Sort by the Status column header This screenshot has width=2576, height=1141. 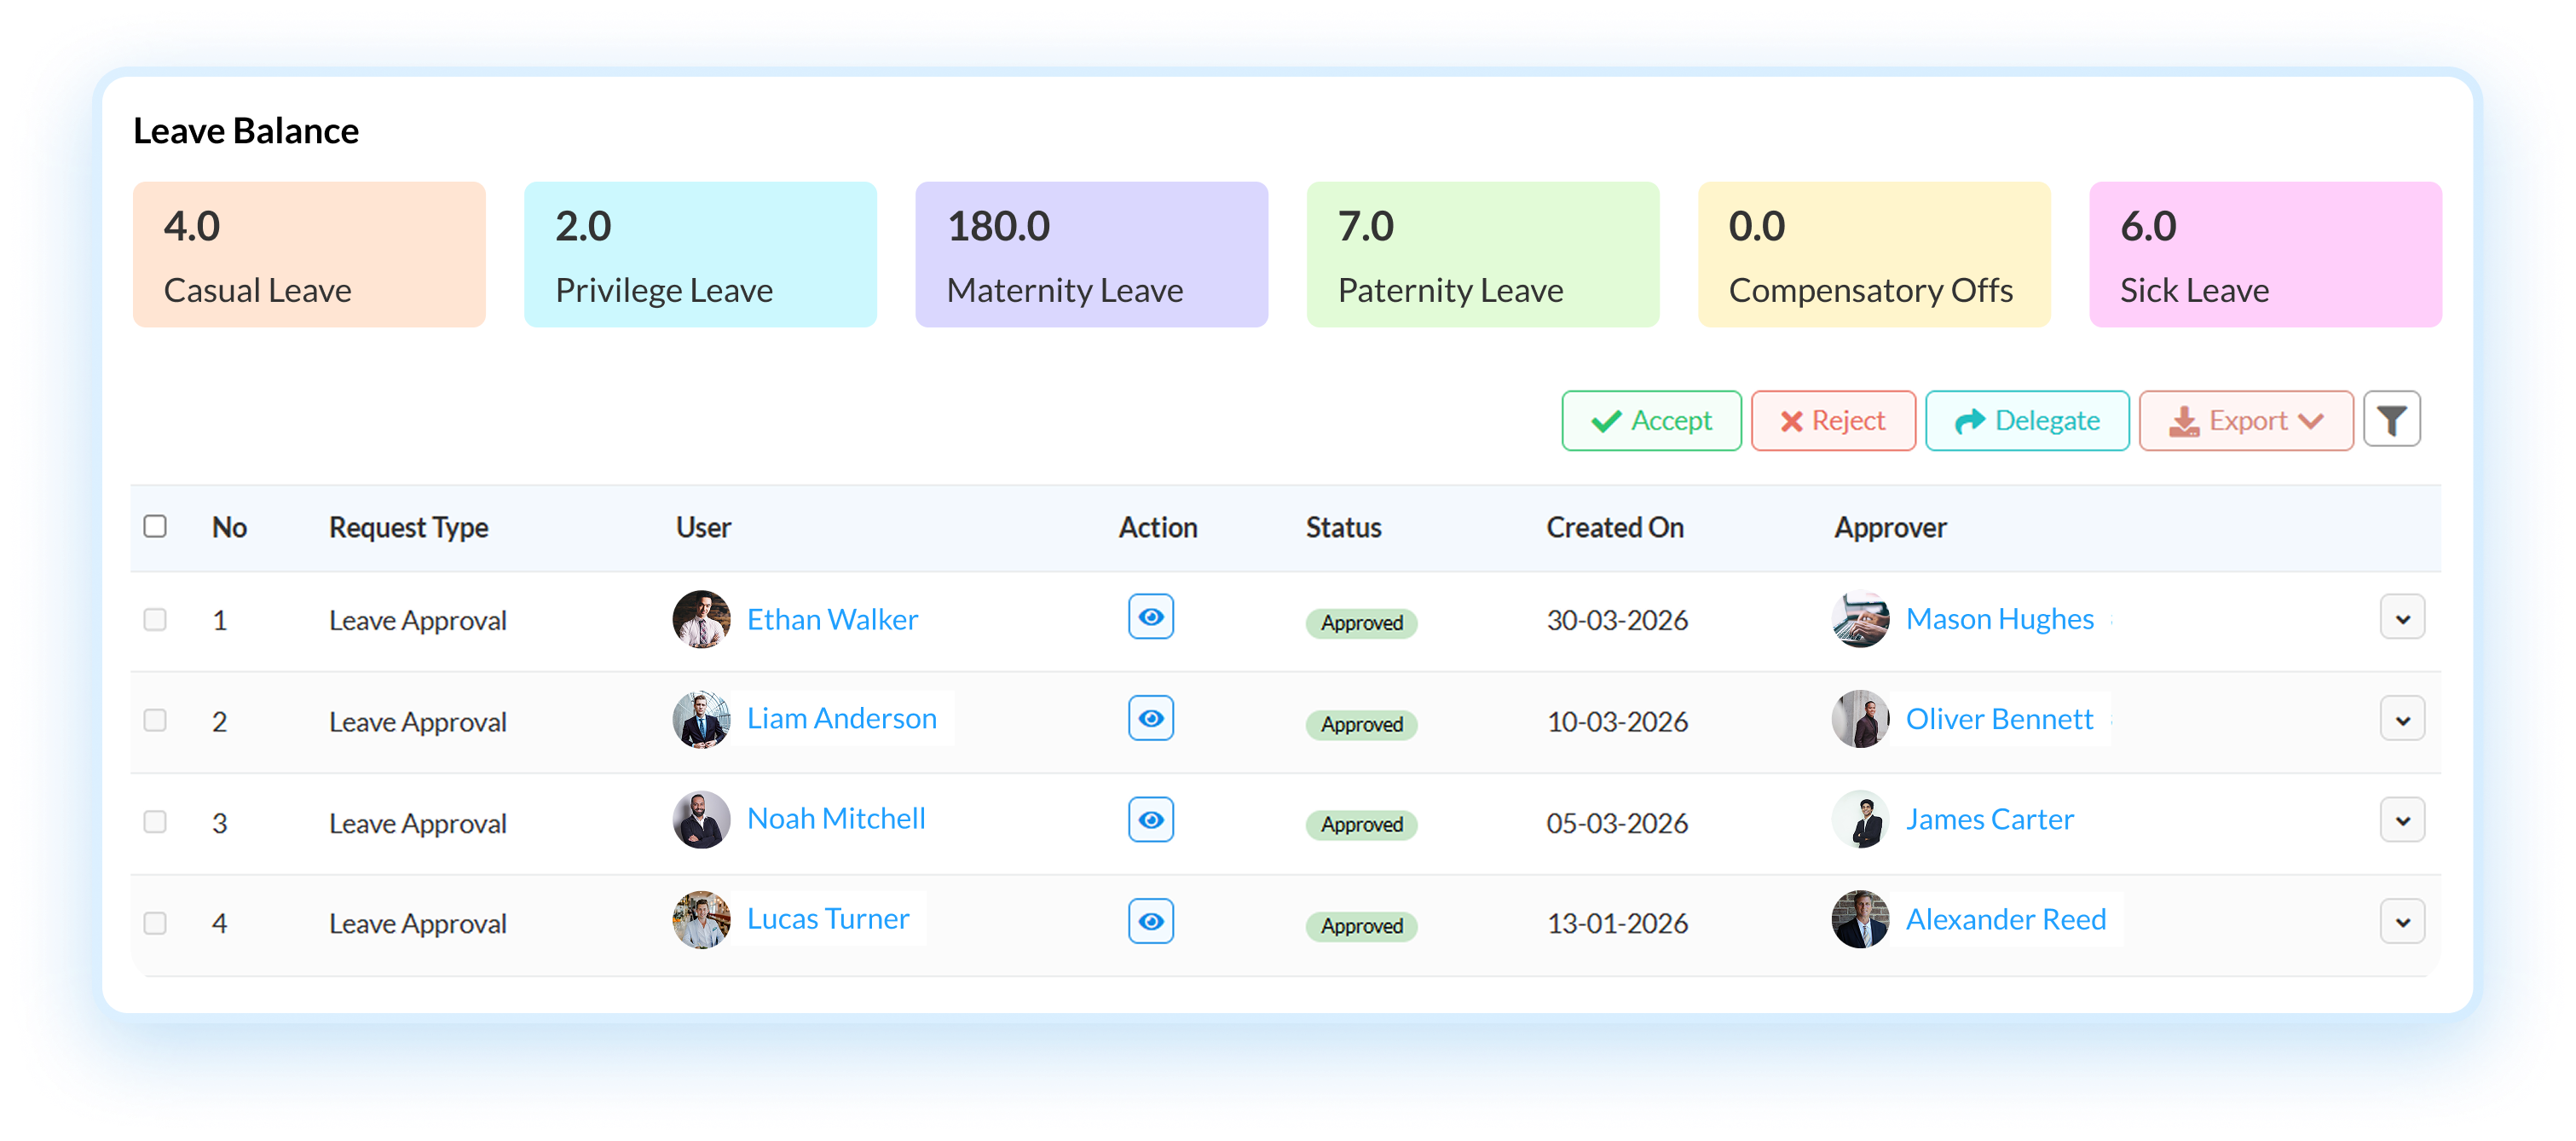pyautogui.click(x=1343, y=527)
